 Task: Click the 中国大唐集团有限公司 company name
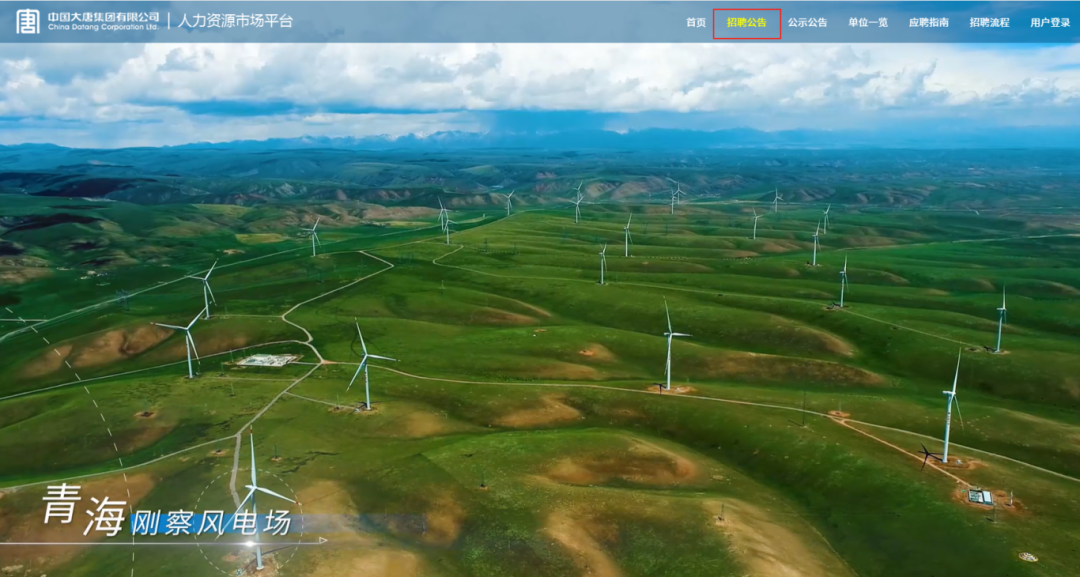pyautogui.click(x=103, y=16)
